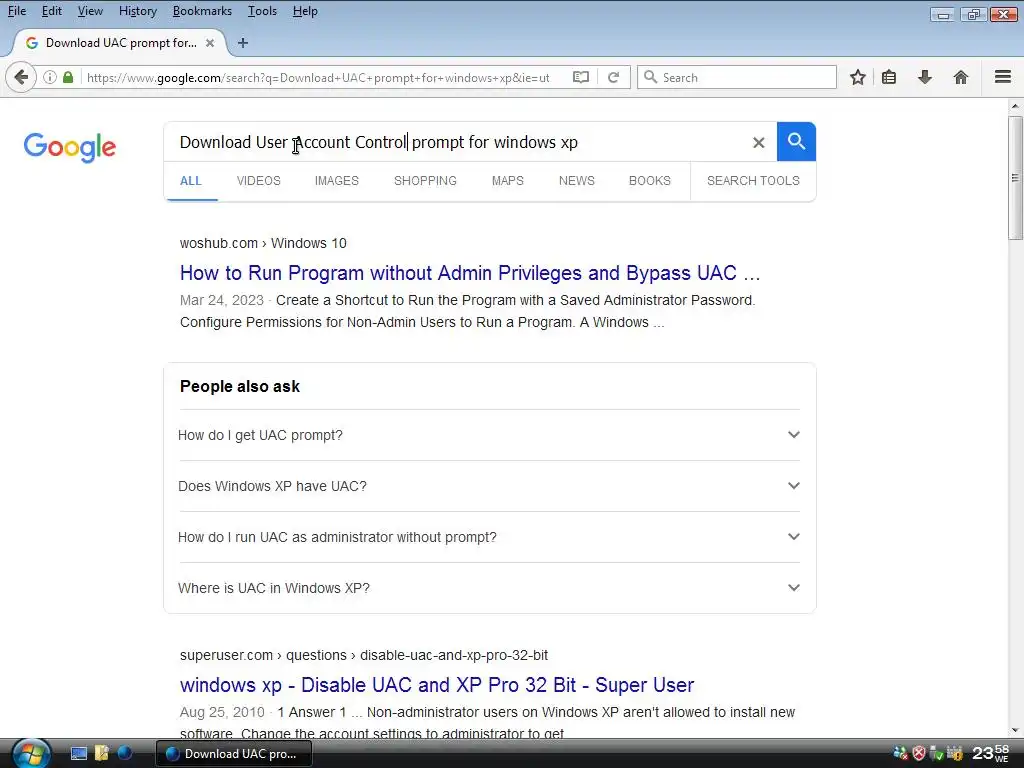Open the Edit menu

click(x=52, y=11)
